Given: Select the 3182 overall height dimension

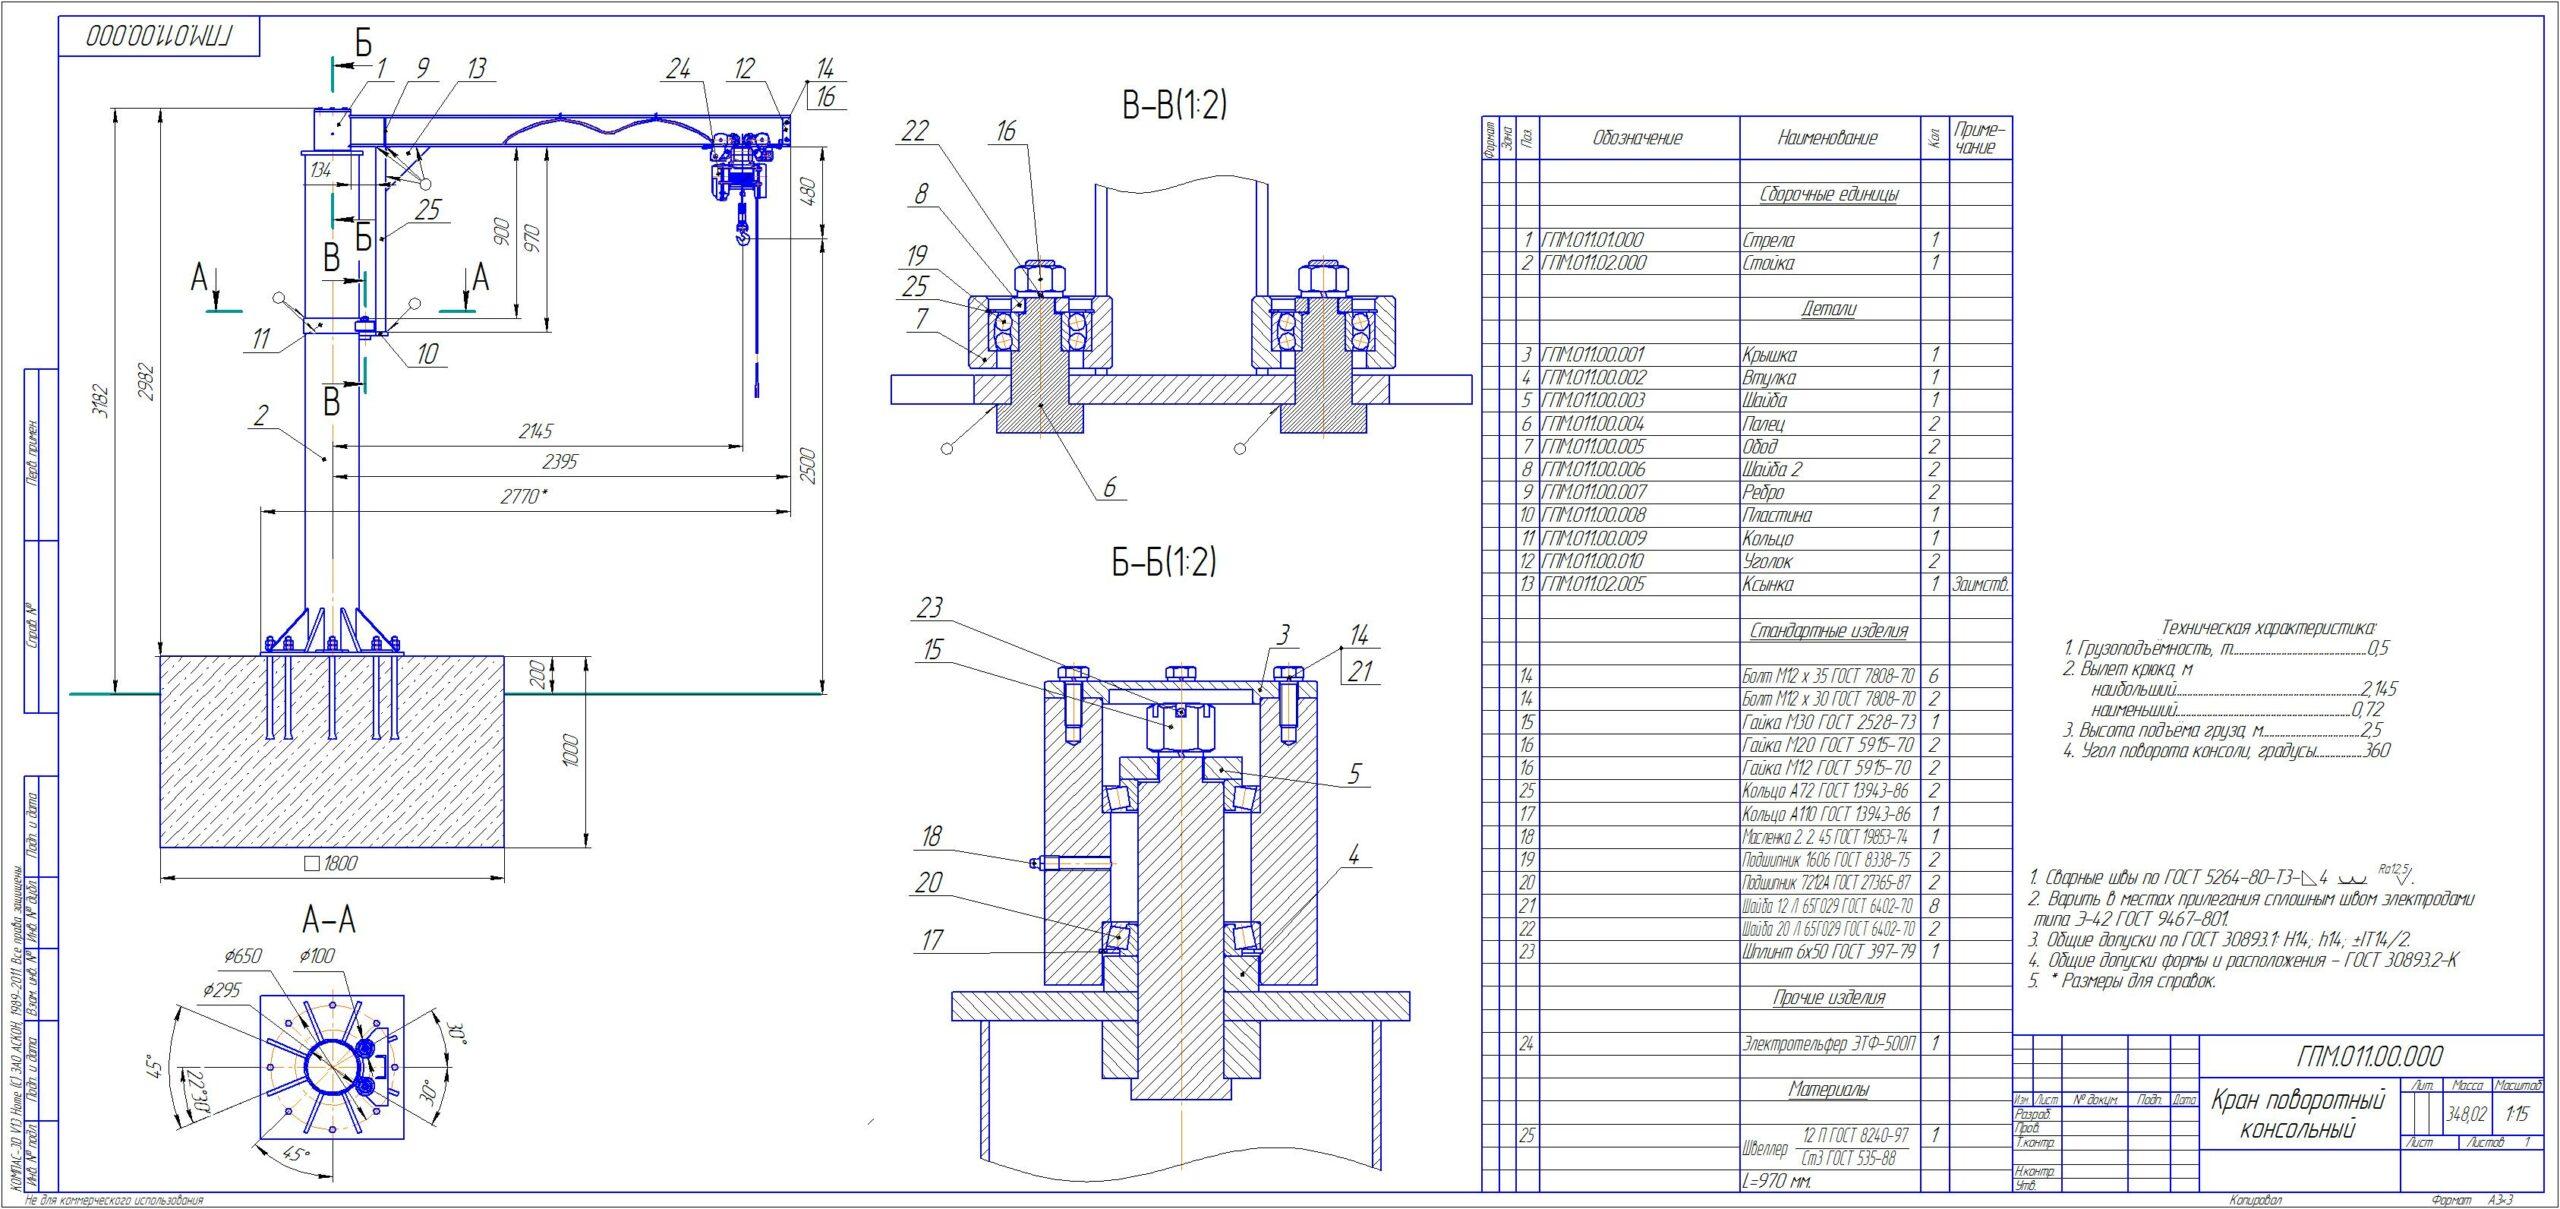Looking at the screenshot, I should (100, 402).
